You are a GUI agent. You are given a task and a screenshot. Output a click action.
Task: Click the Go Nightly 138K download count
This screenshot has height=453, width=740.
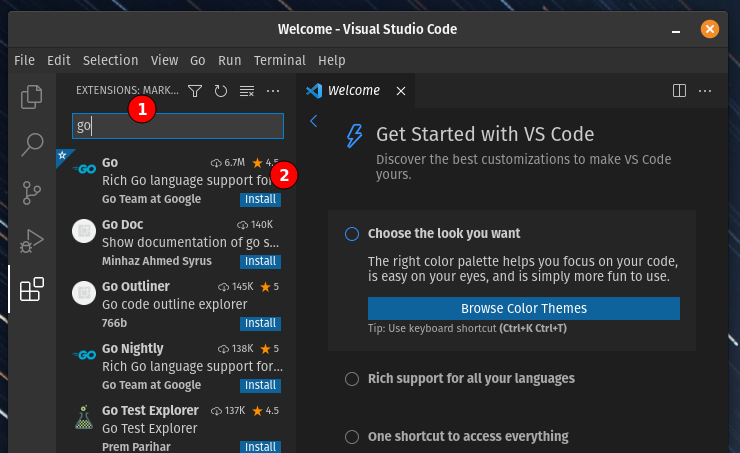tap(236, 349)
